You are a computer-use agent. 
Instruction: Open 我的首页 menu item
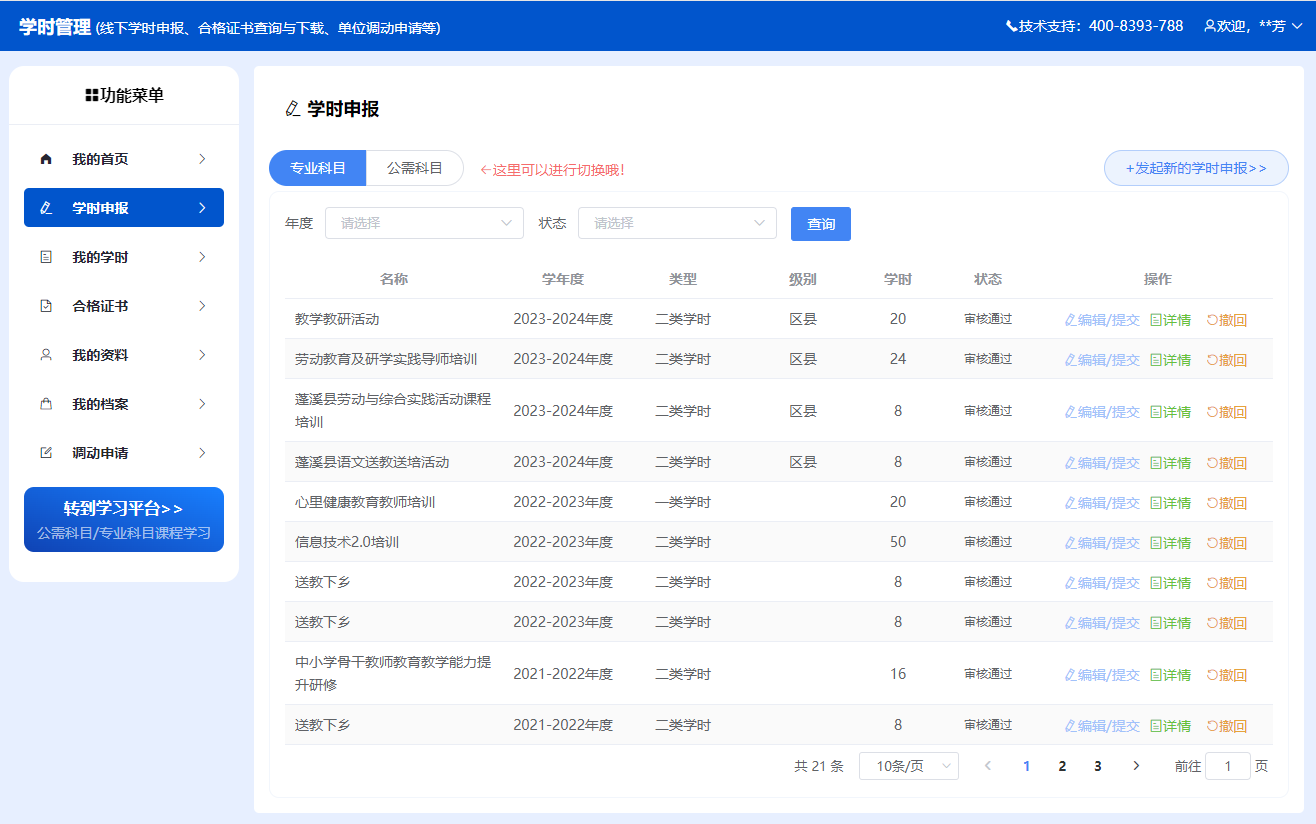click(x=124, y=159)
